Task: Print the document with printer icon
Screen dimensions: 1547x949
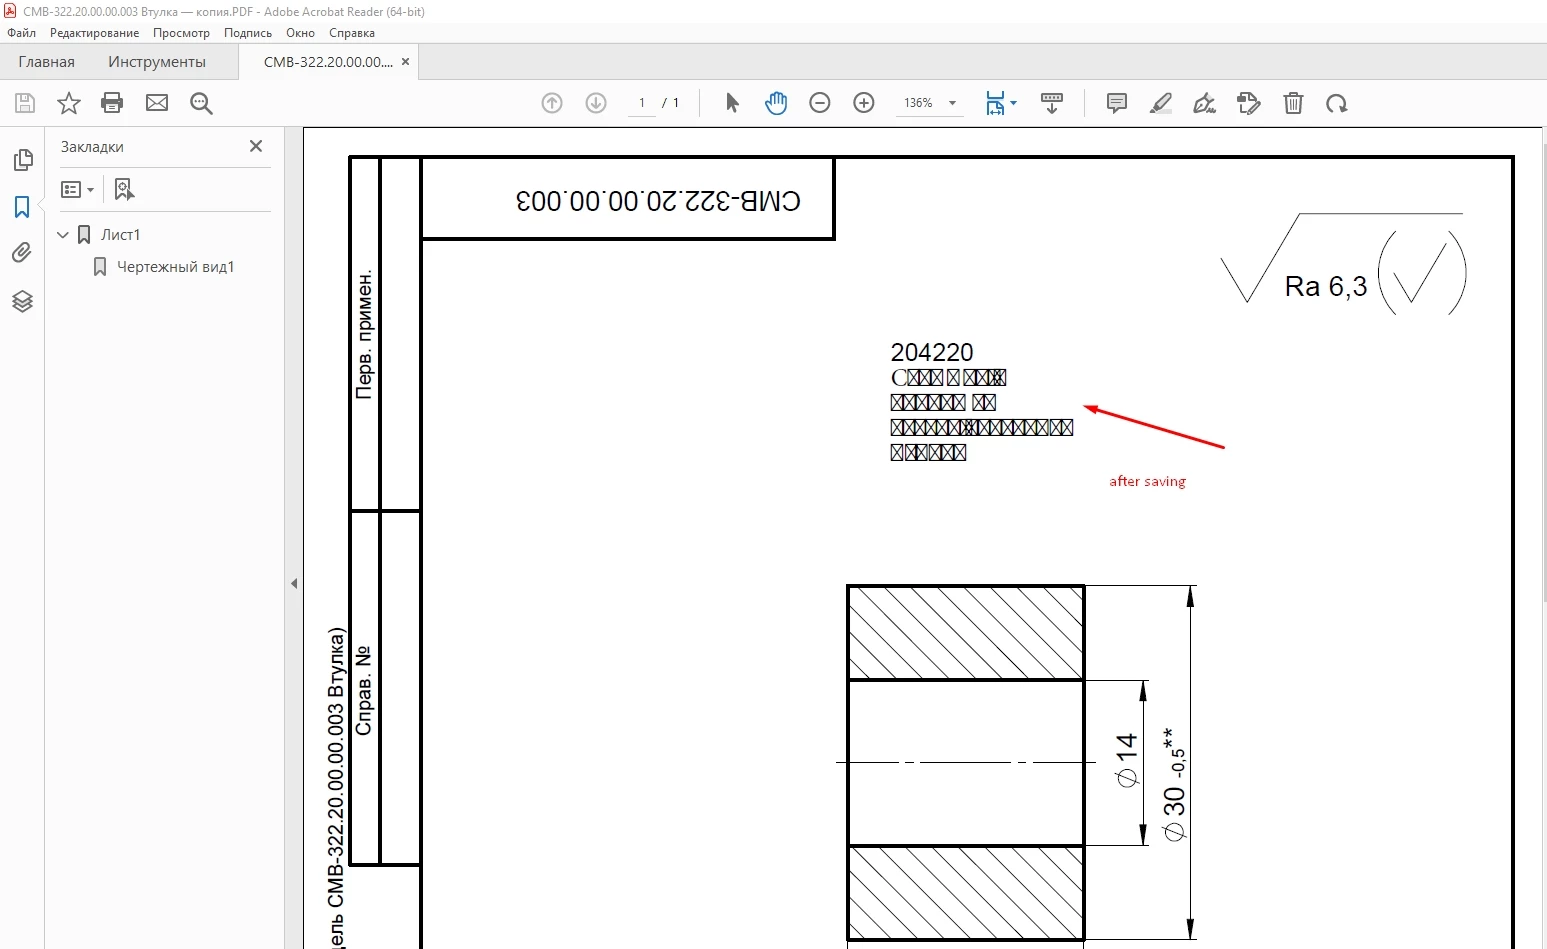Action: pyautogui.click(x=112, y=103)
